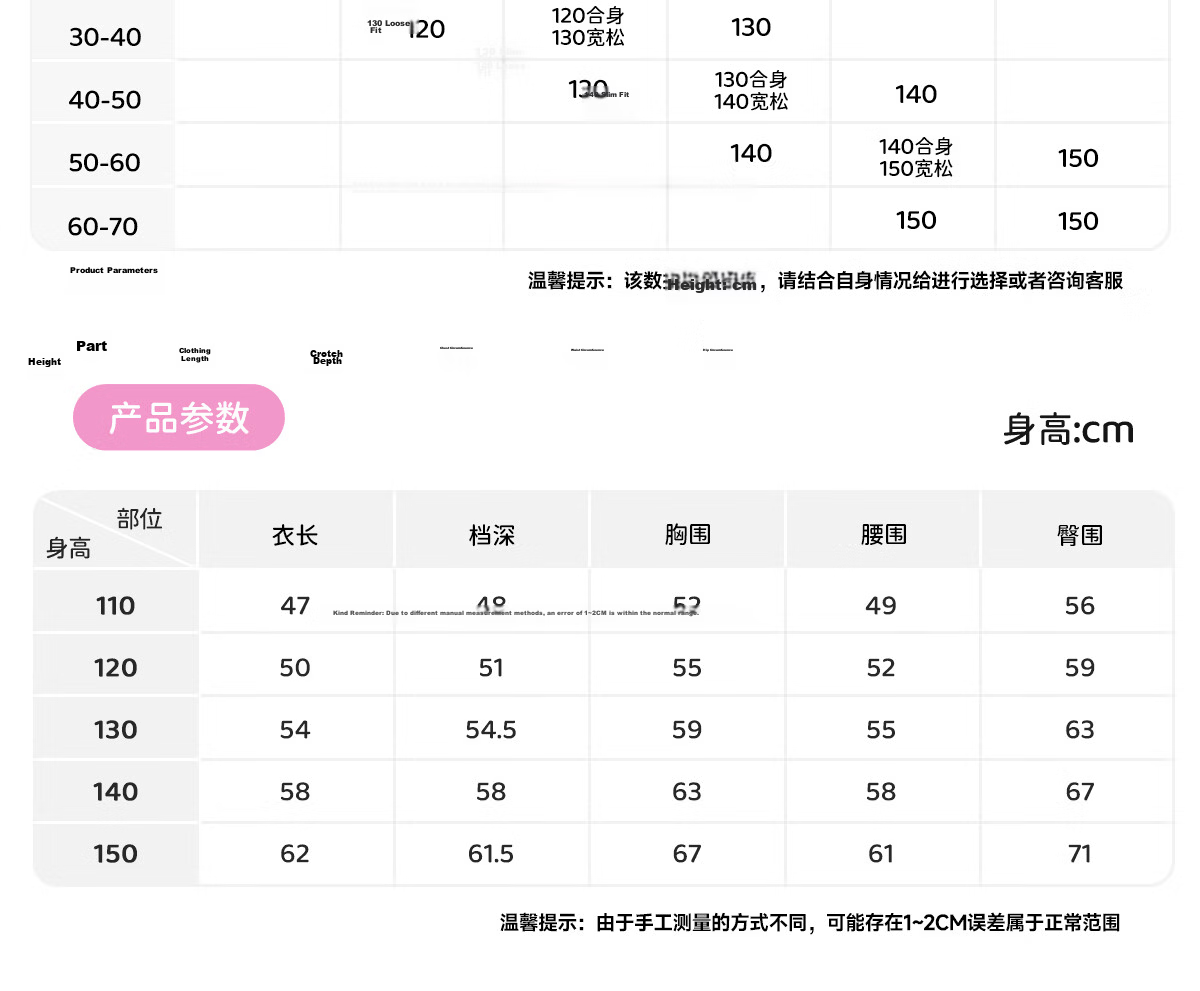Click 臀围 value 63 in row 130
Viewport: 1200px width, 991px height.
coord(1080,730)
